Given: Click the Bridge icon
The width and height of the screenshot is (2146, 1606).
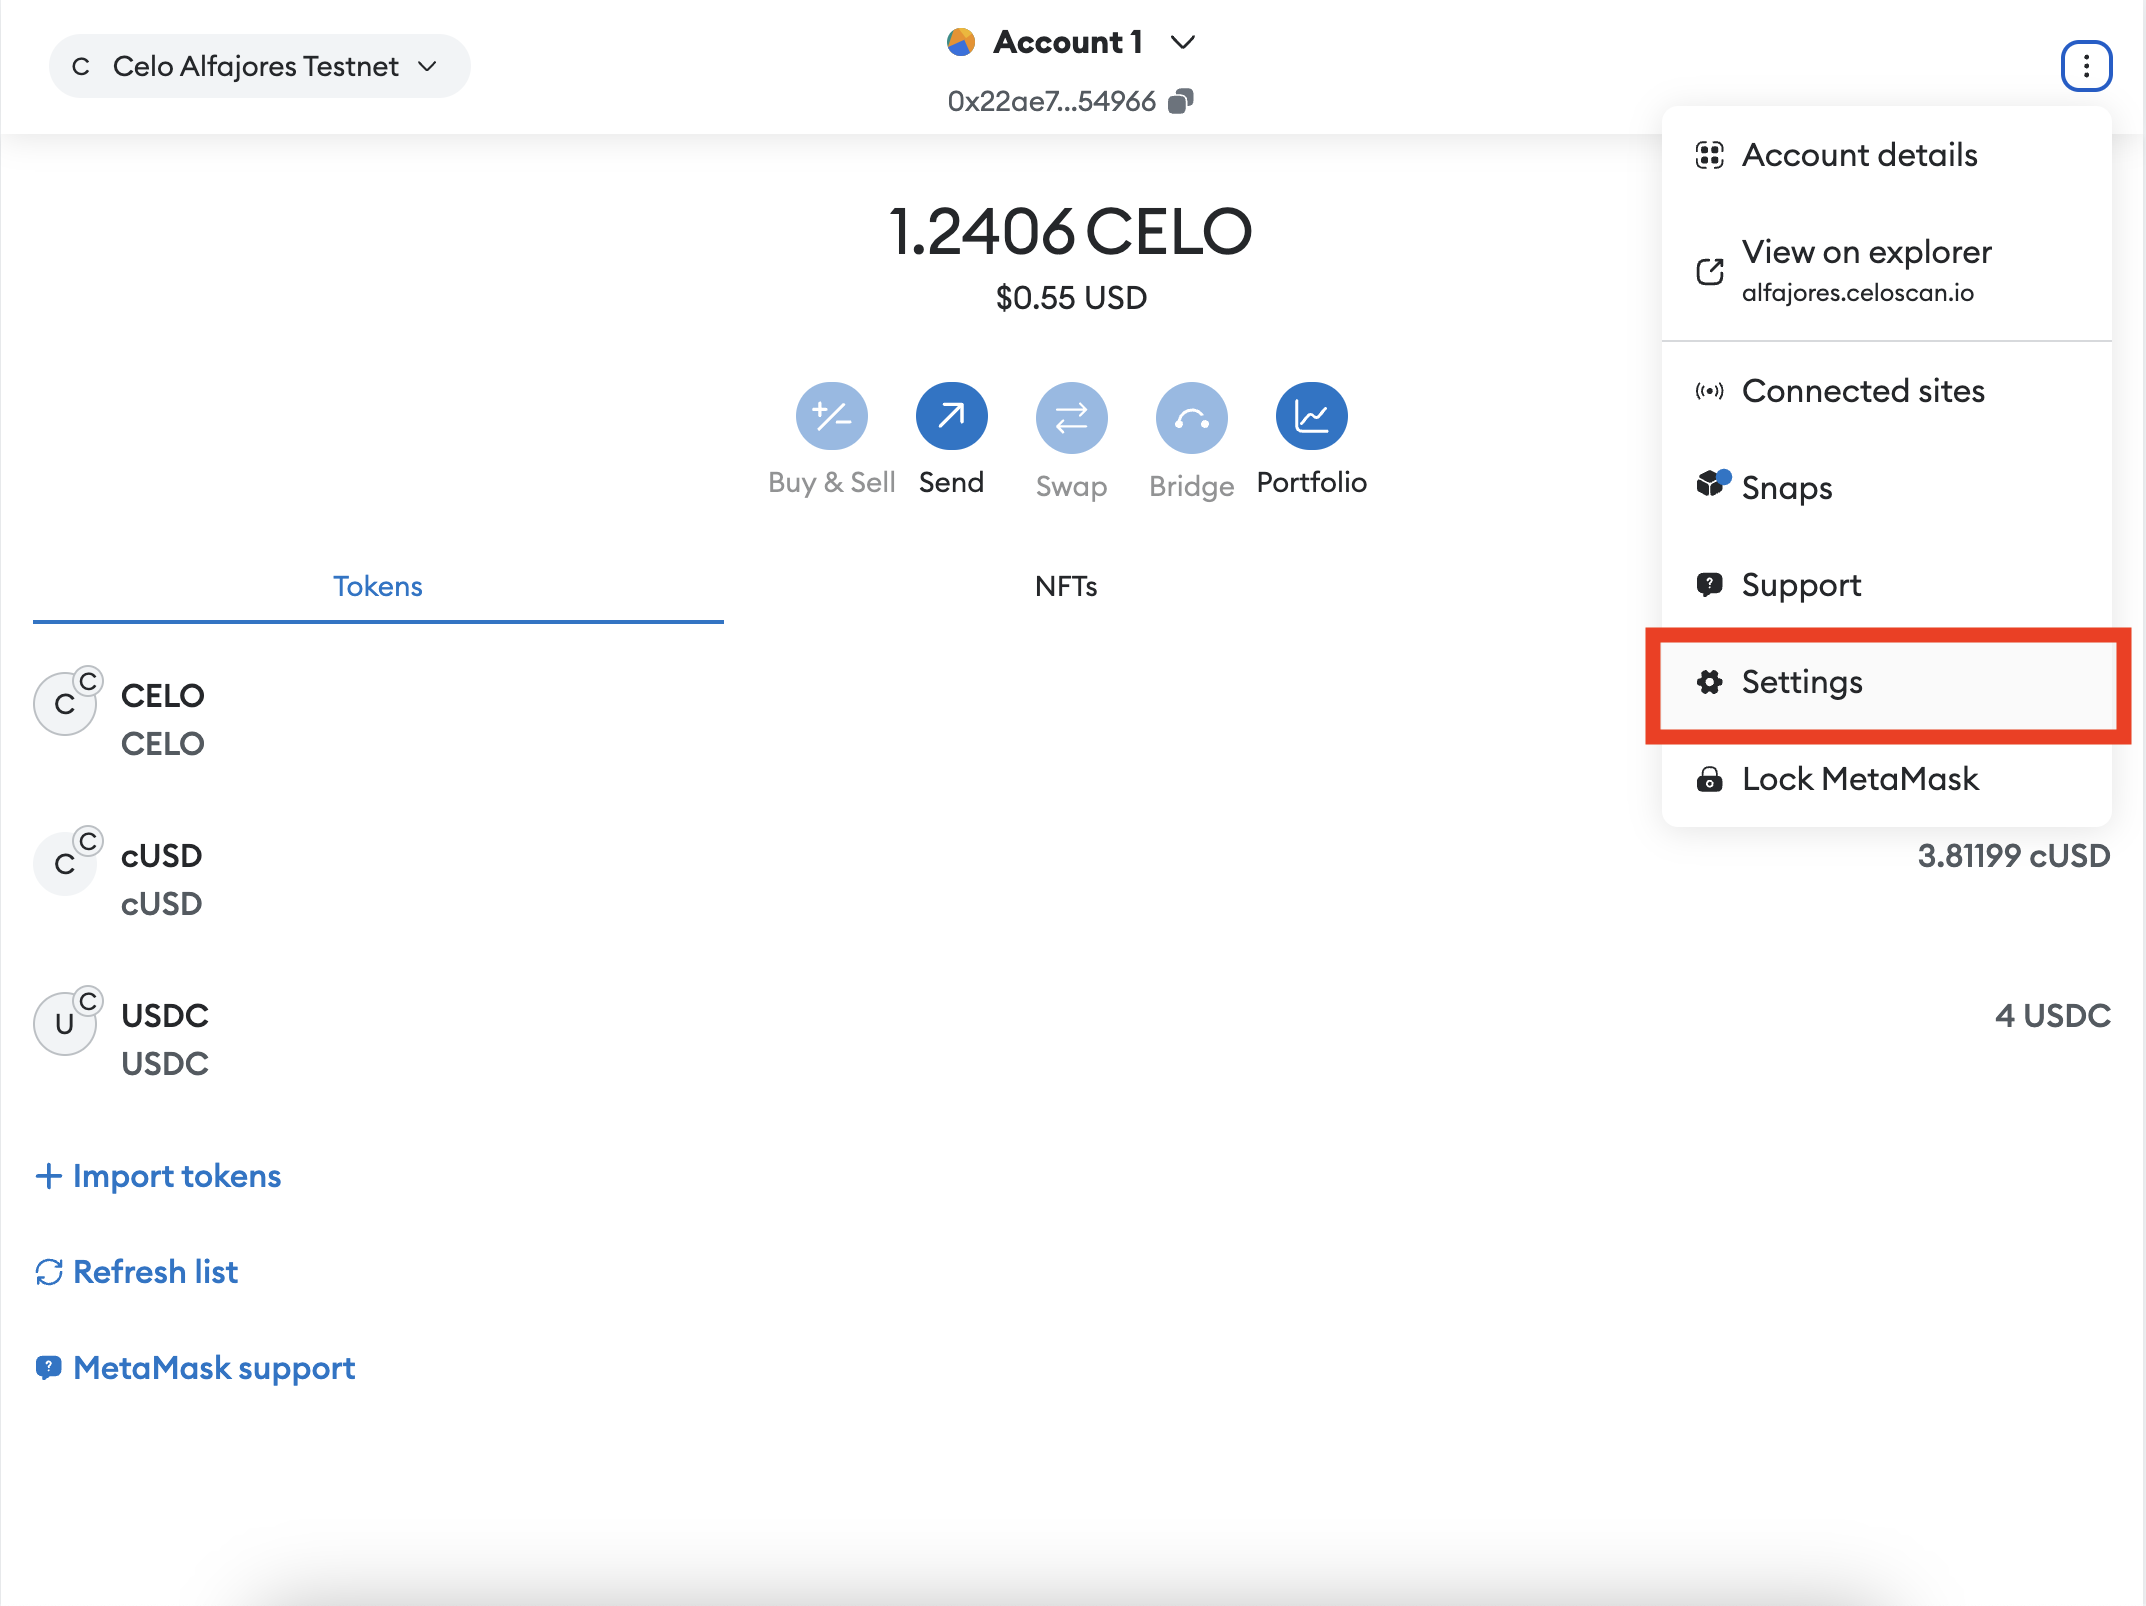Looking at the screenshot, I should pyautogui.click(x=1191, y=416).
